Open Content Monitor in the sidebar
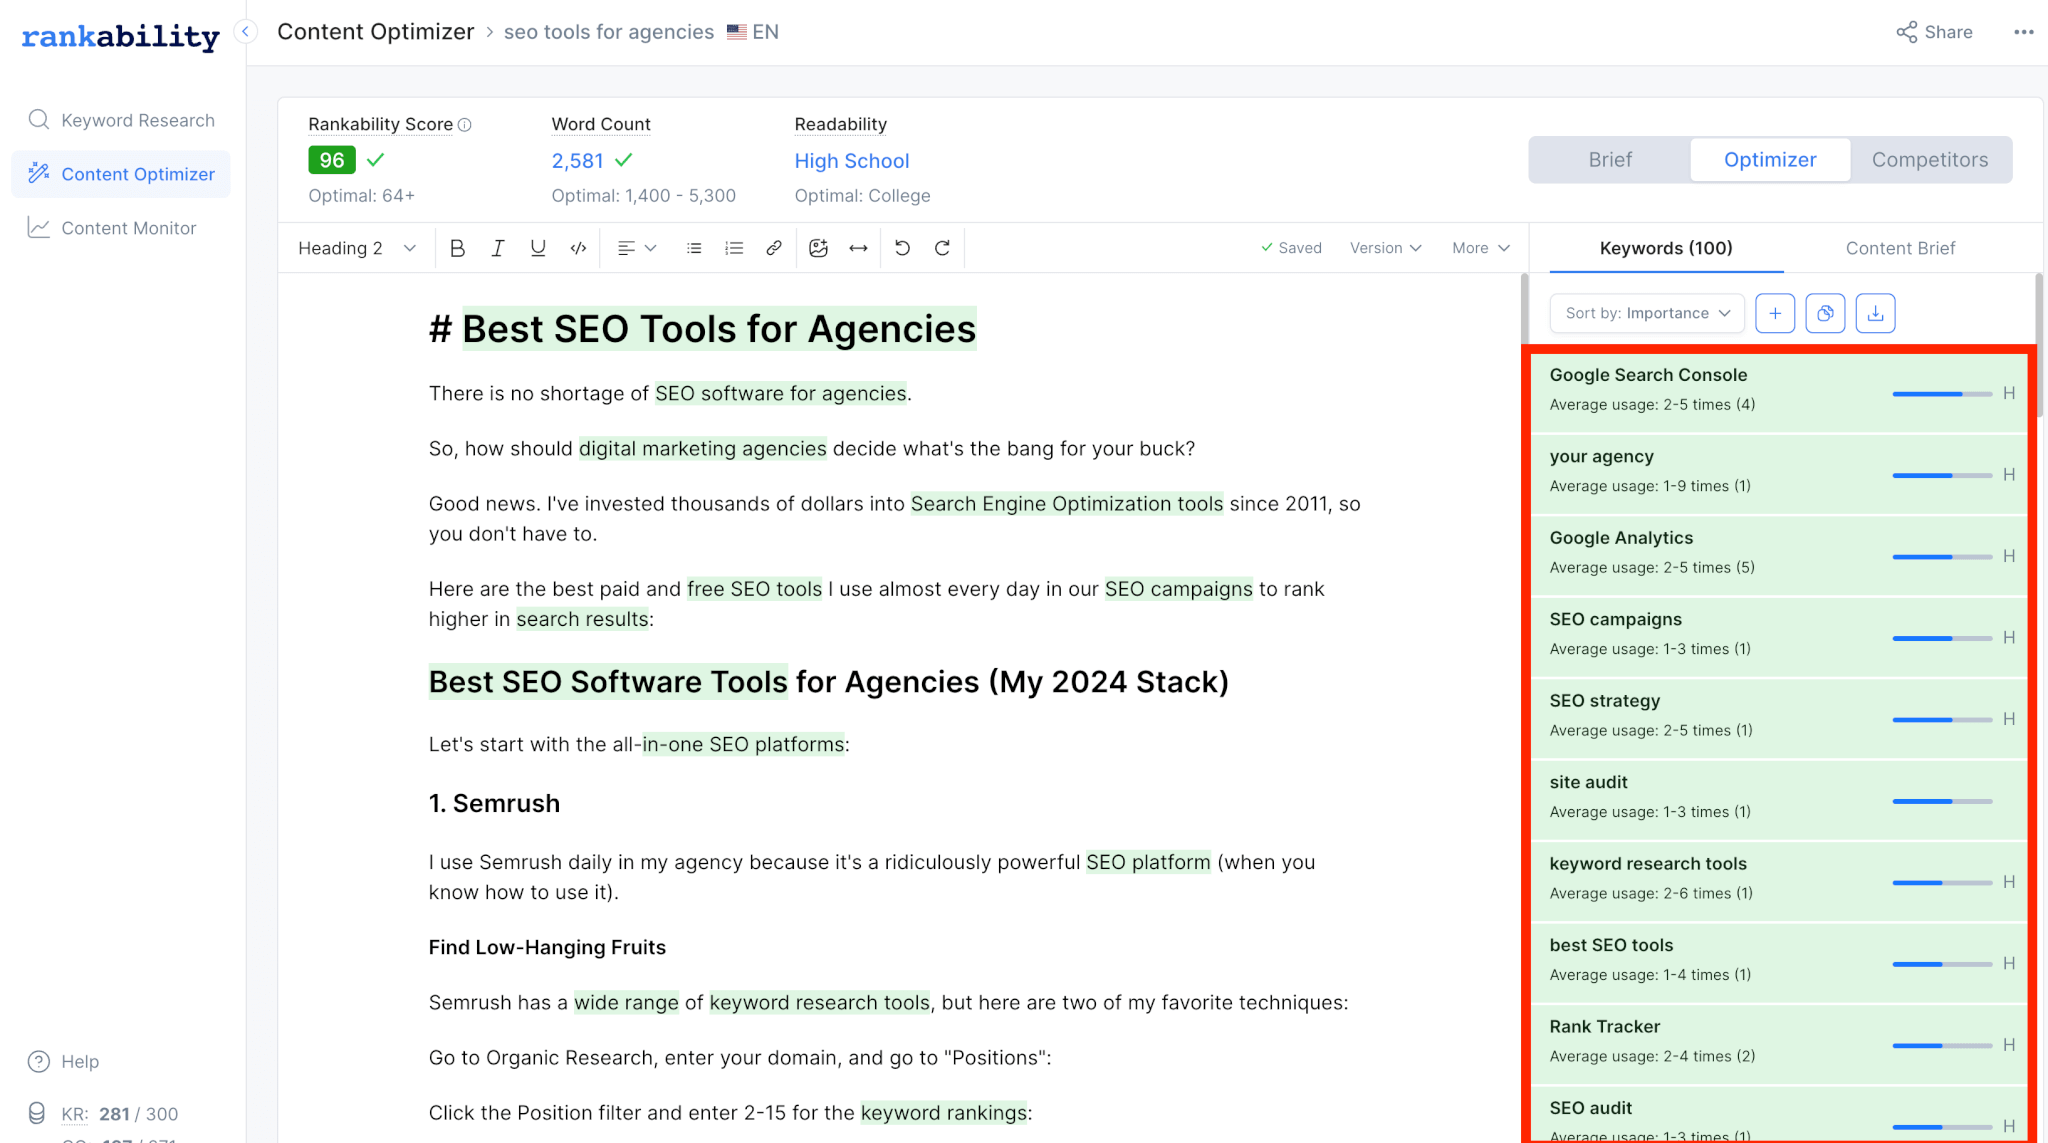 point(121,228)
